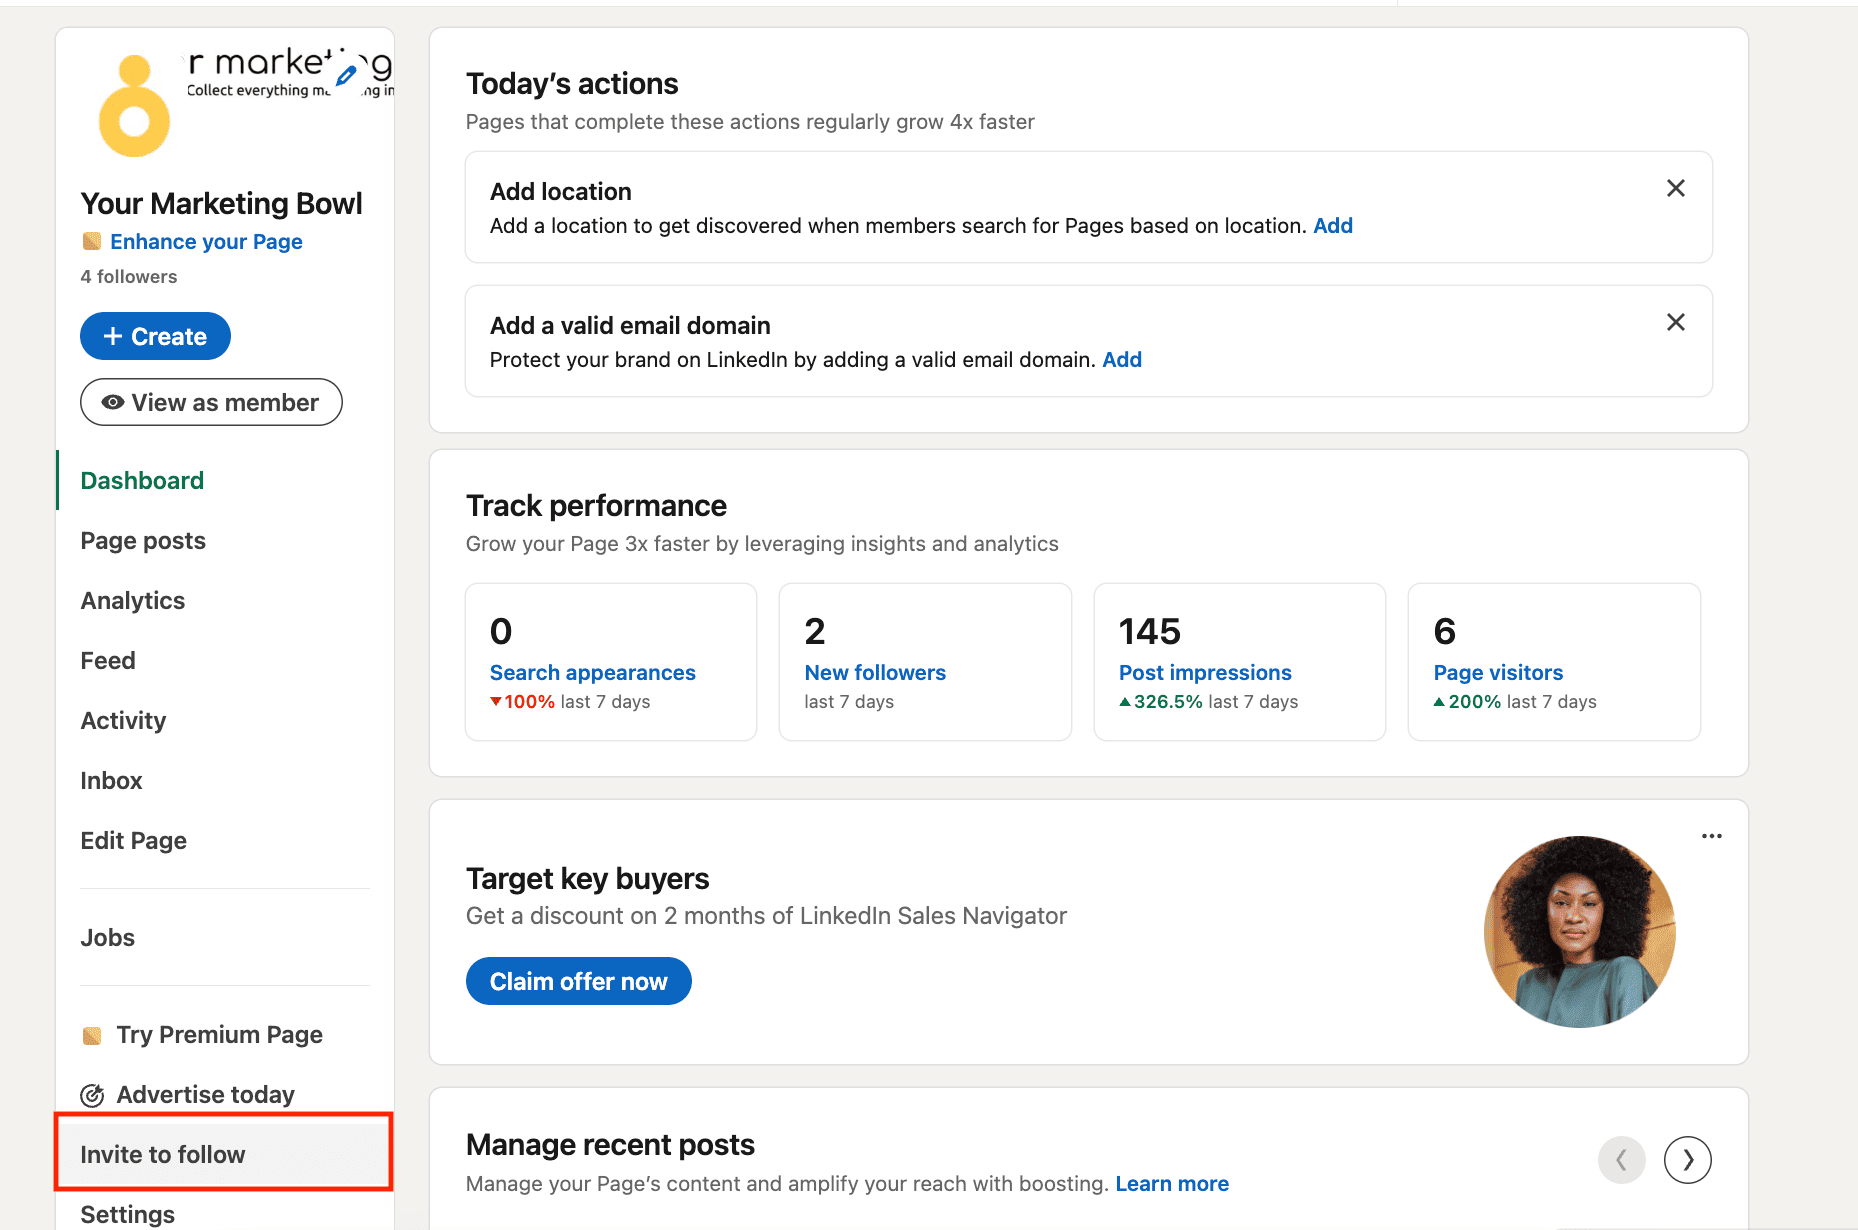1858x1230 pixels.
Task: Open the Inbox section
Action: click(x=111, y=780)
